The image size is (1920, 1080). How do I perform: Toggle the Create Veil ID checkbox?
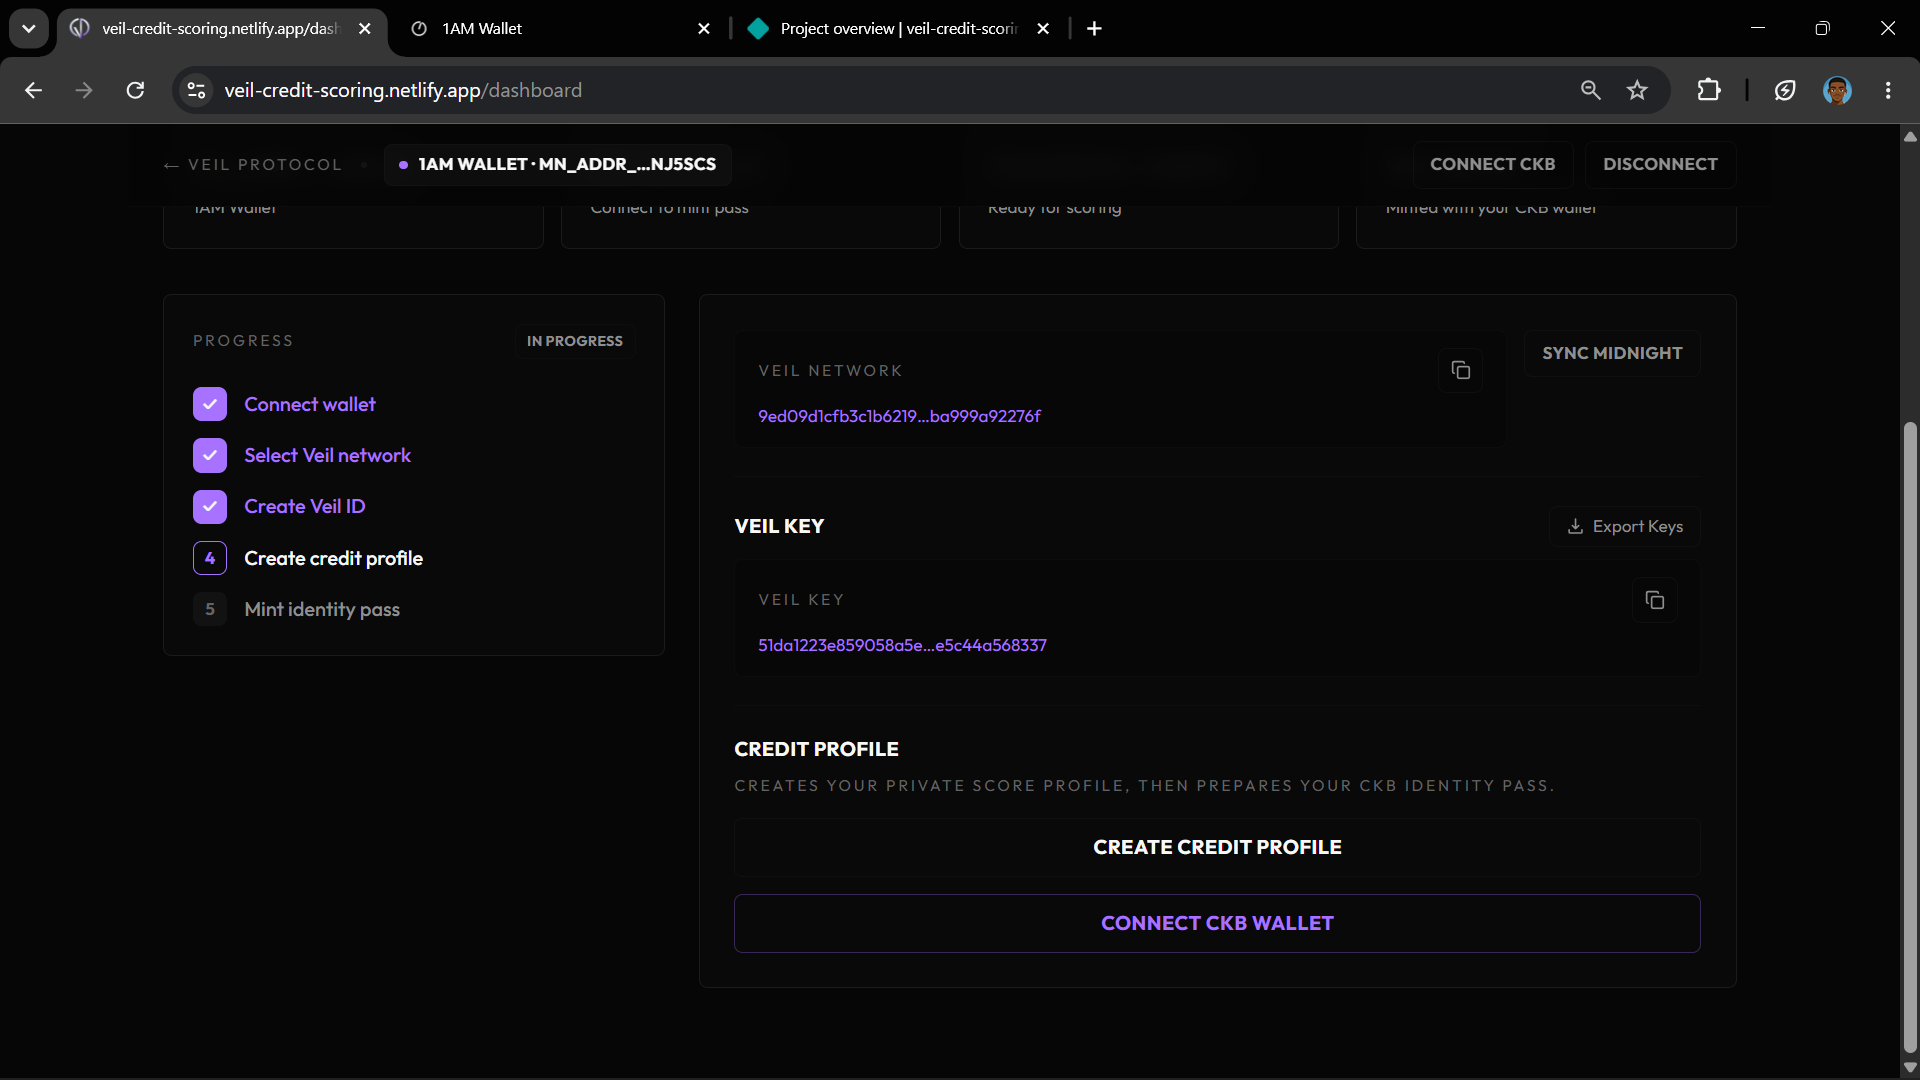(210, 506)
